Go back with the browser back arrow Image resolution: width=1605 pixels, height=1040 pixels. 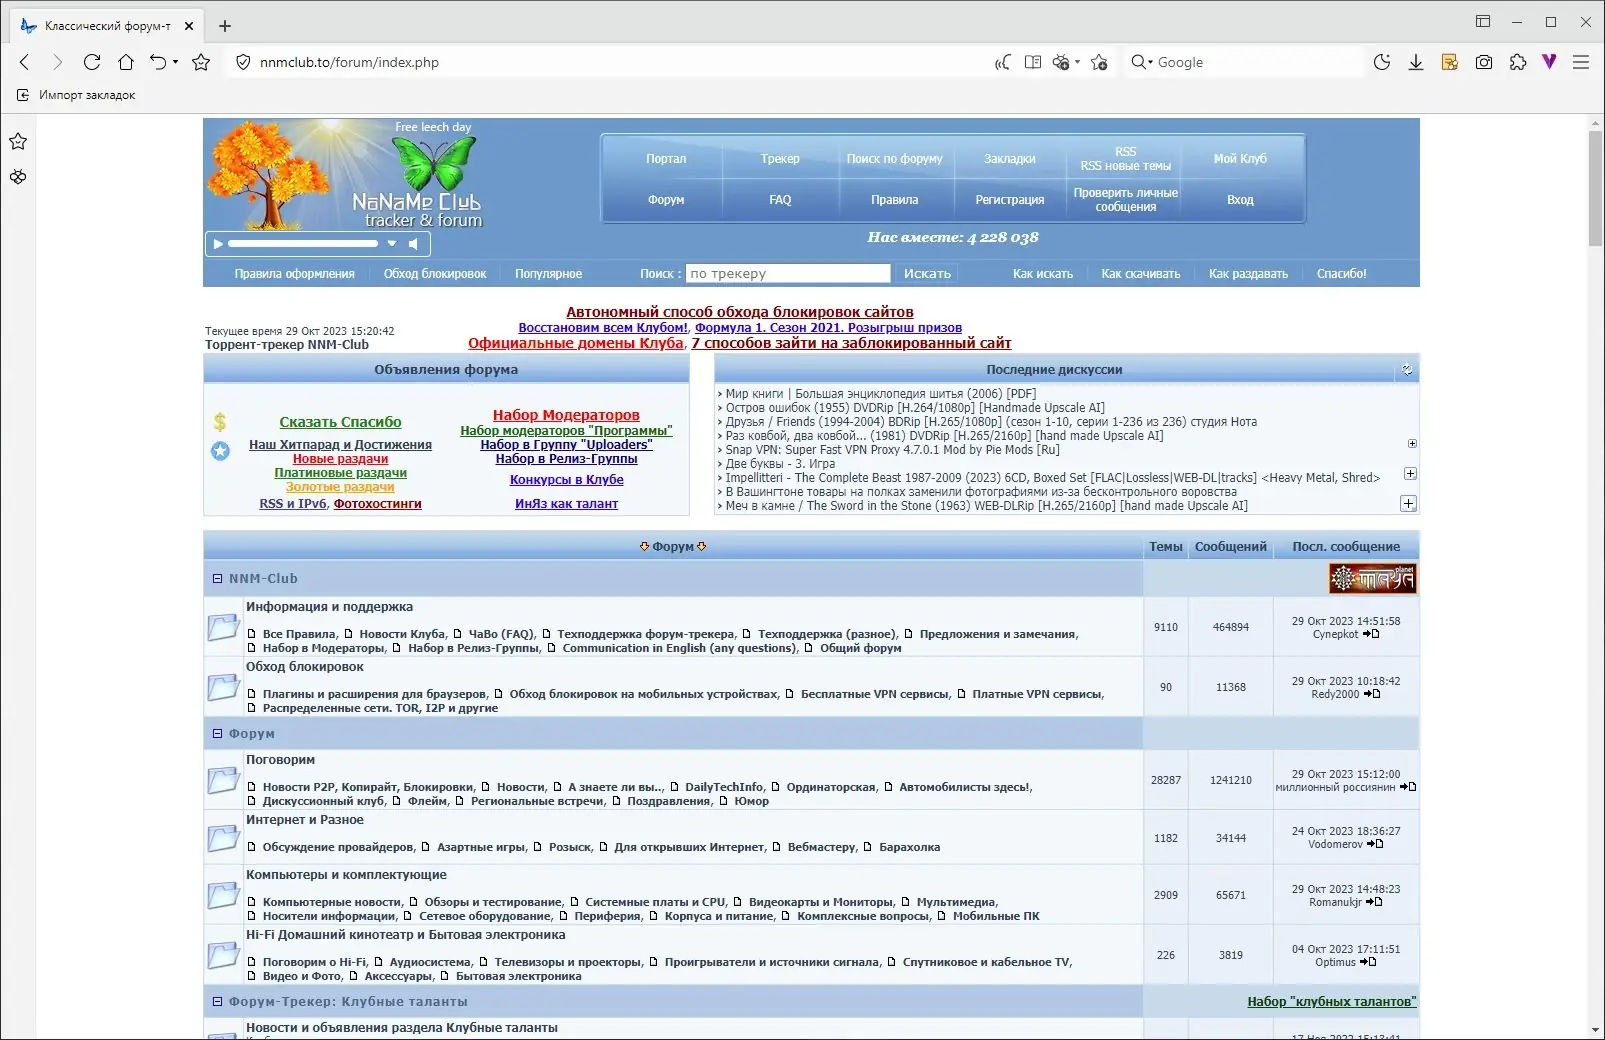tap(25, 62)
